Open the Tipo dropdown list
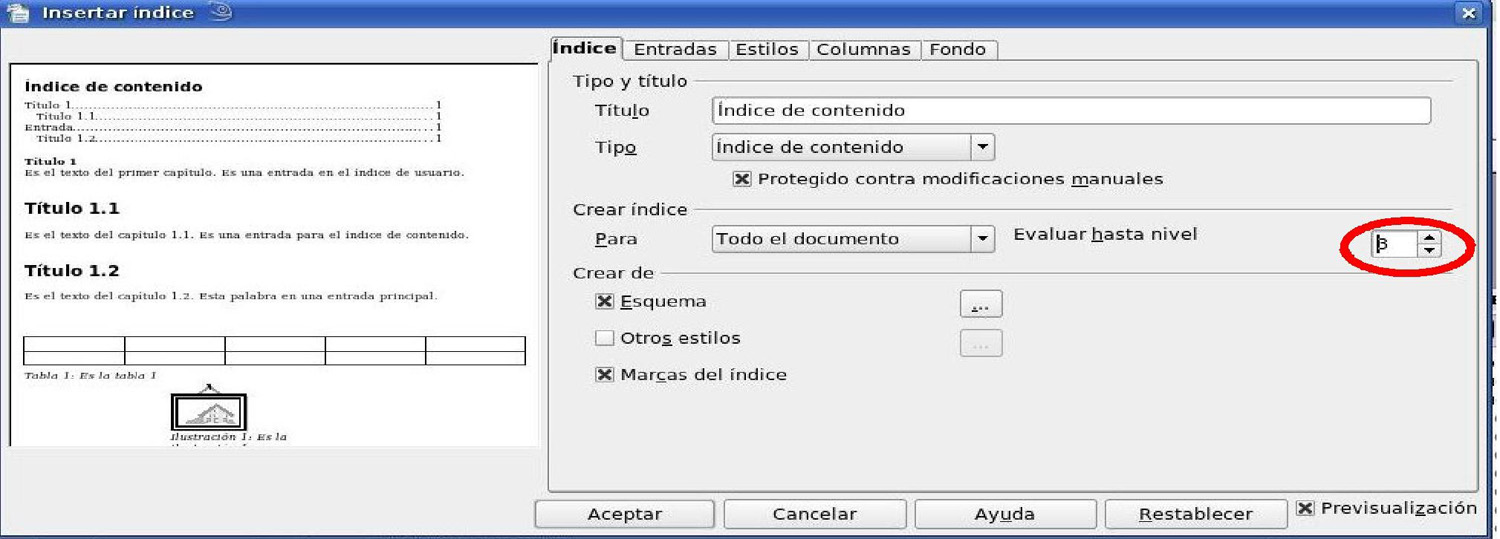The width and height of the screenshot is (1500, 539). pyautogui.click(x=983, y=148)
